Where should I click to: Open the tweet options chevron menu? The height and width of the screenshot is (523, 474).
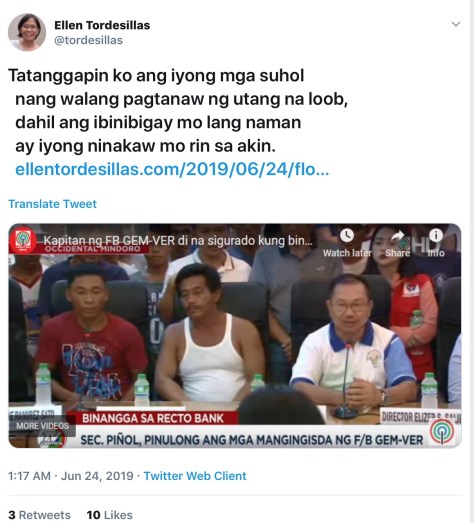[x=456, y=24]
